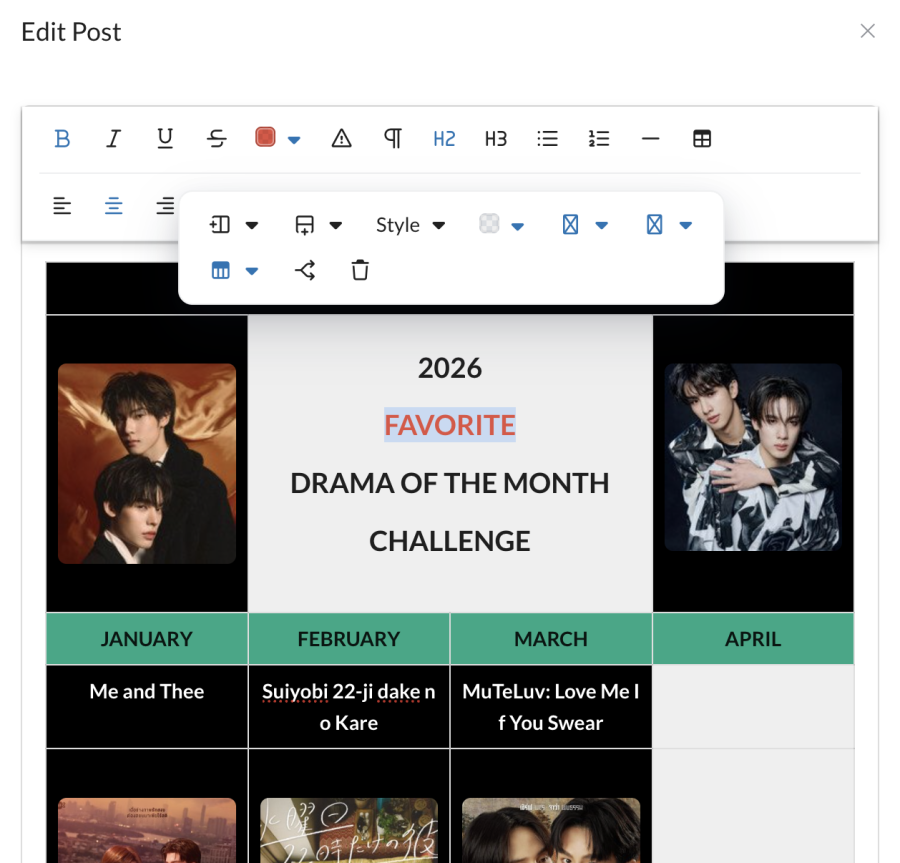The height and width of the screenshot is (863, 900).
Task: Toggle bold formatting
Action: tap(62, 139)
